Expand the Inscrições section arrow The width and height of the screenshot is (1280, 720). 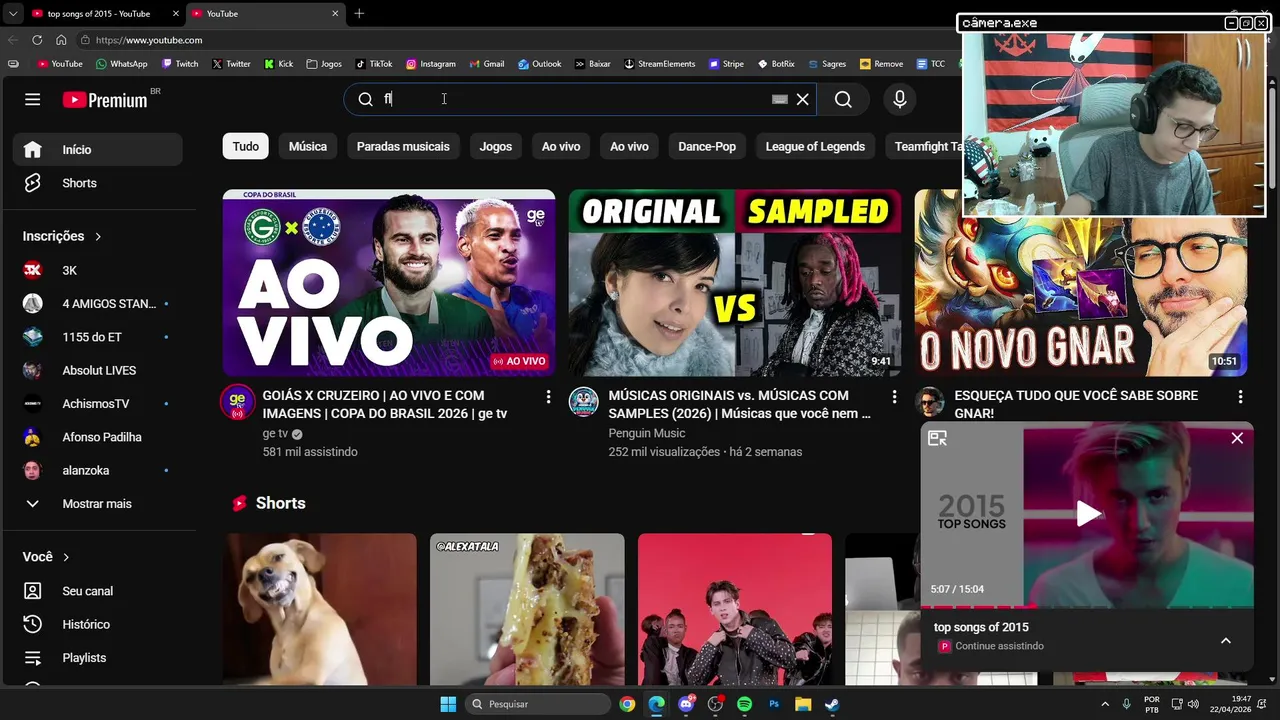pyautogui.click(x=98, y=237)
